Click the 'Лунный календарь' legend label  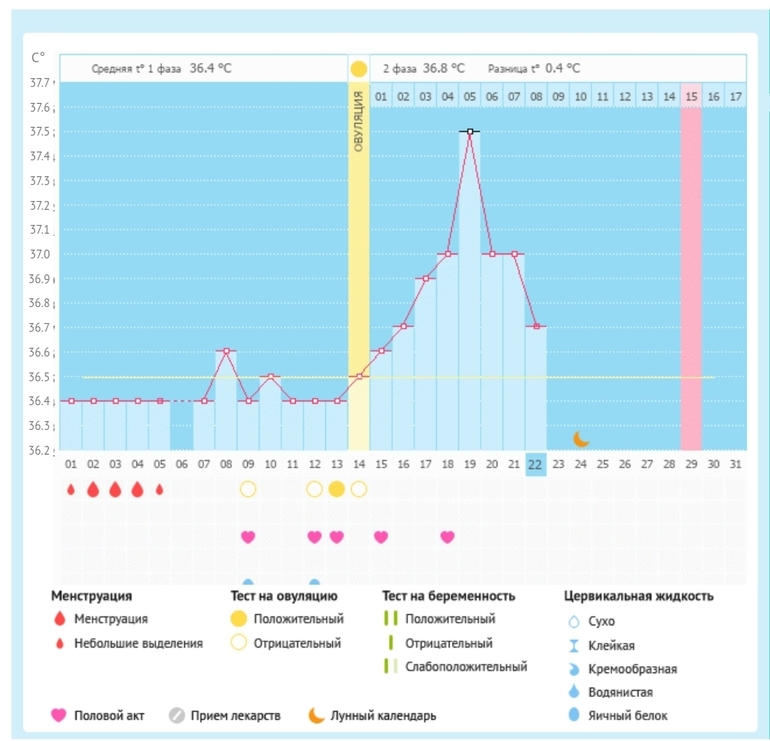[383, 715]
